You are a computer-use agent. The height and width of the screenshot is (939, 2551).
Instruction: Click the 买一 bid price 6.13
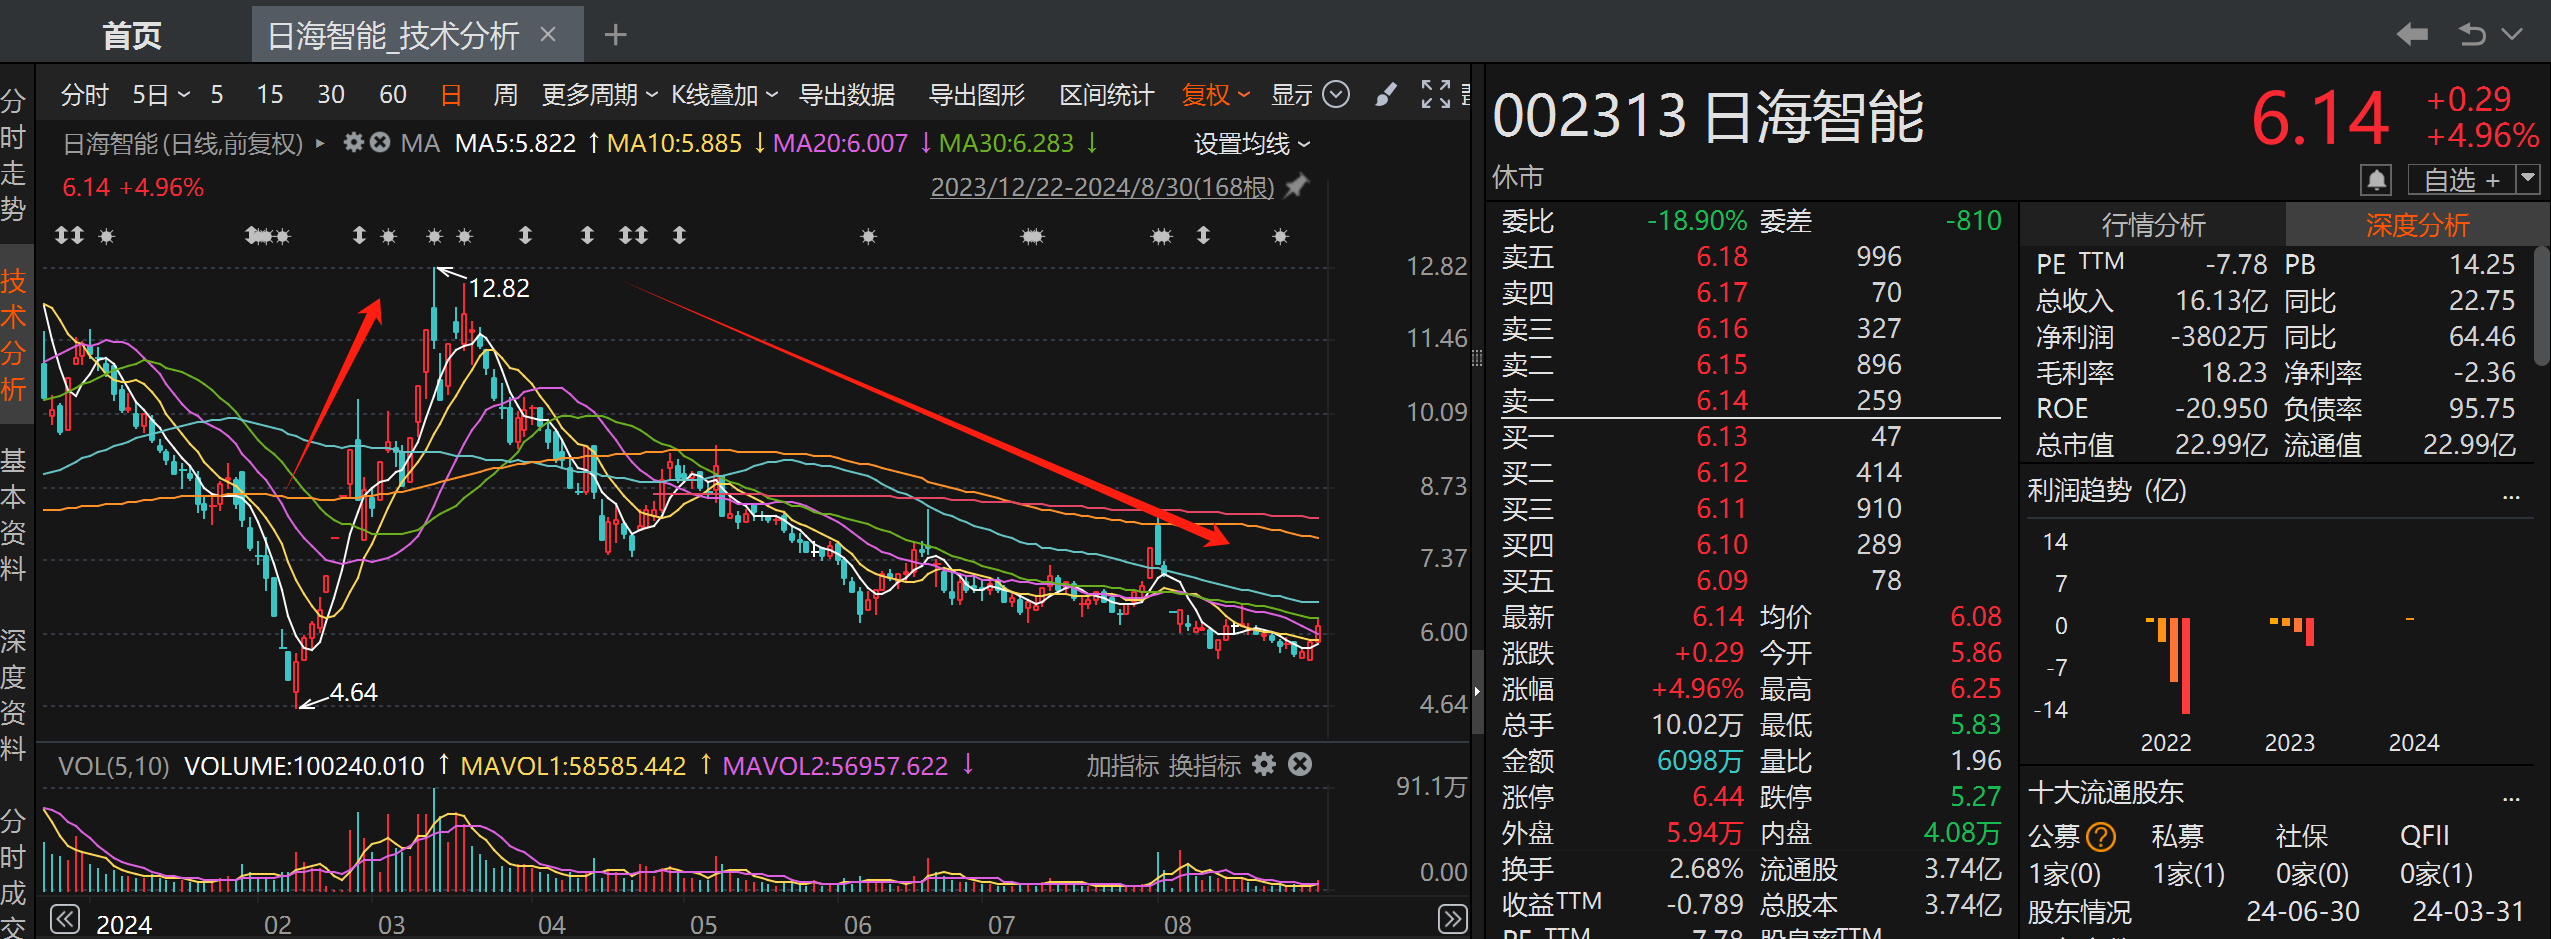1722,436
